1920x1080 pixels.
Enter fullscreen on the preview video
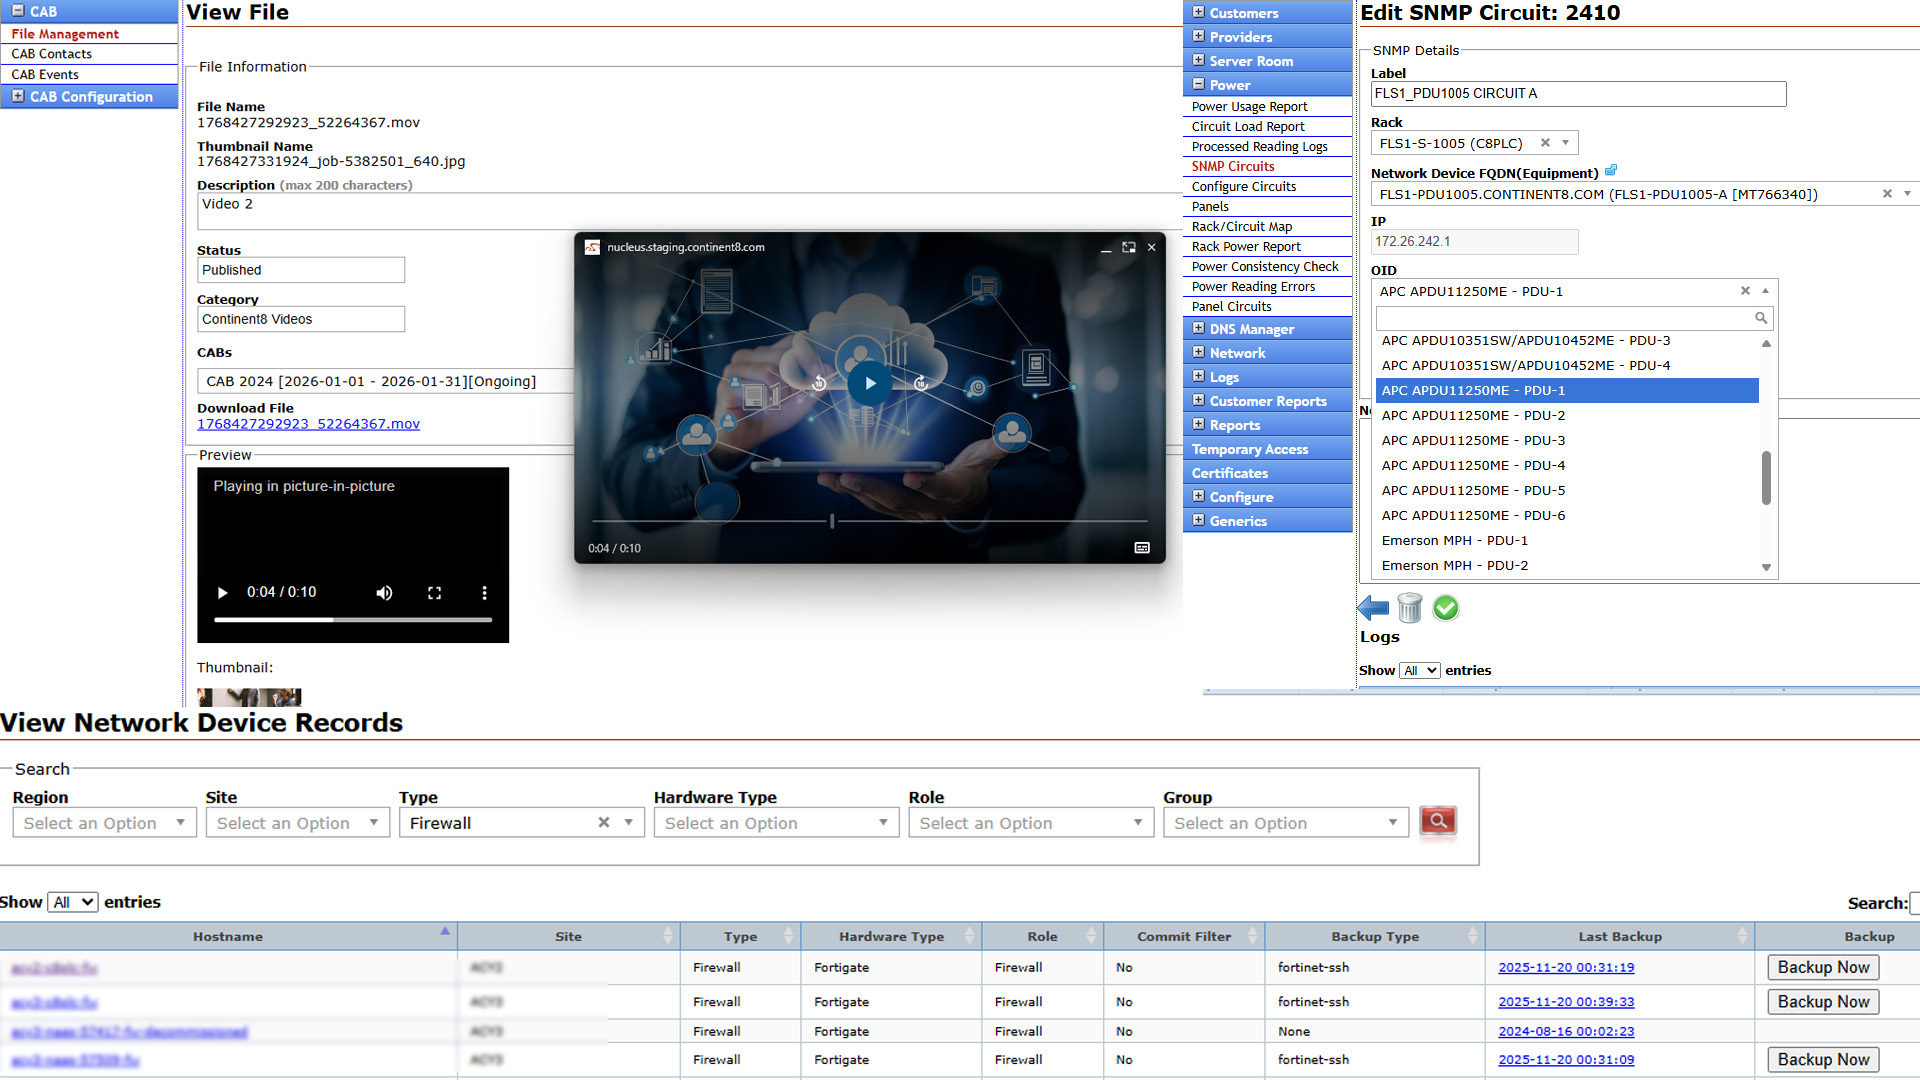pos(434,593)
